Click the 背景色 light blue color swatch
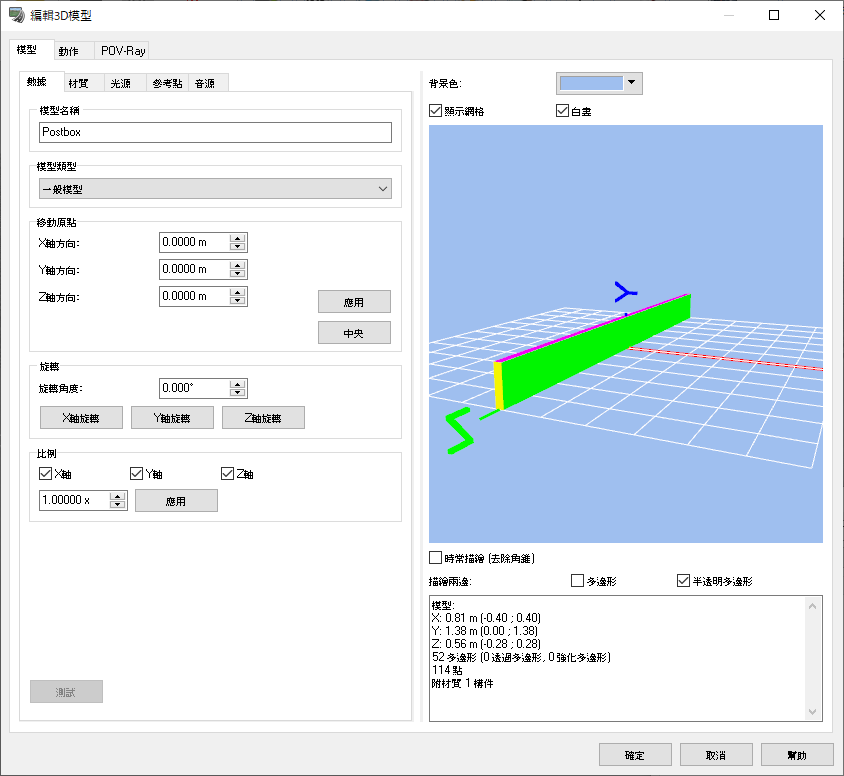The width and height of the screenshot is (844, 776). point(591,83)
